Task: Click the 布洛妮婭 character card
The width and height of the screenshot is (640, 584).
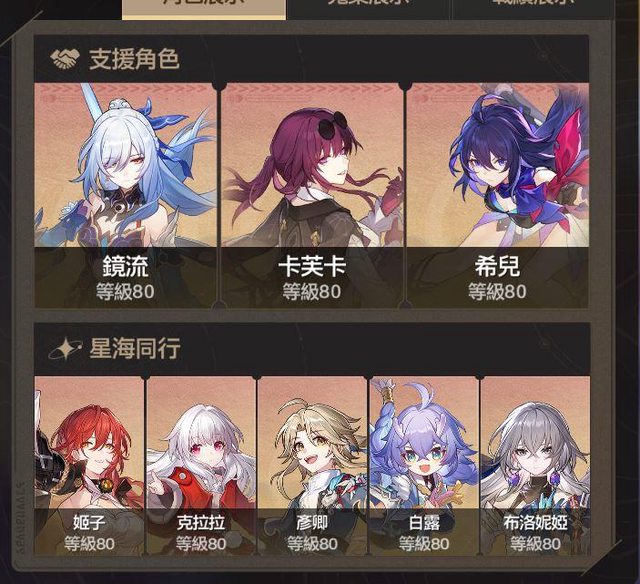Action: pos(535,466)
